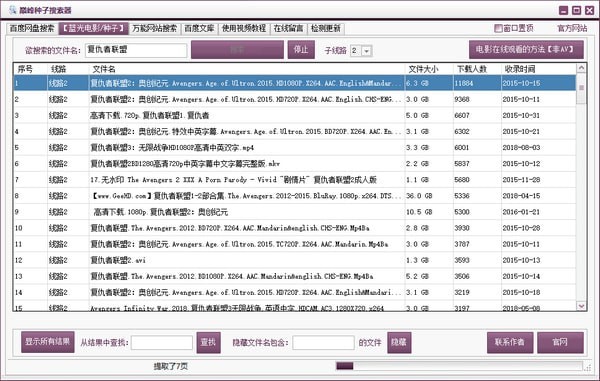600x381 pixels.
Task: Click scrollbar up arrow of results list
Action: coord(581,68)
